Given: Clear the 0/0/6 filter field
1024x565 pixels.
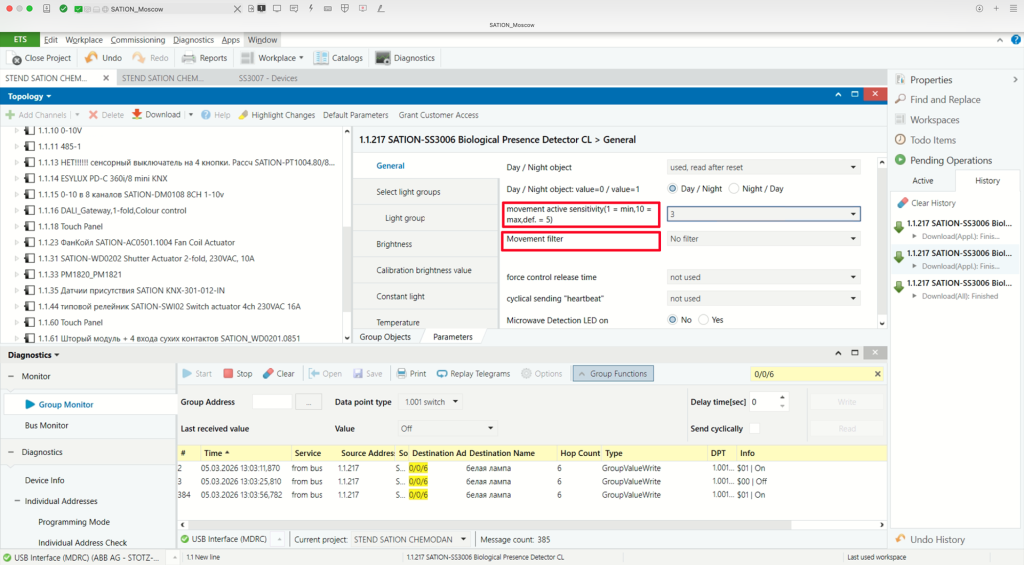Looking at the screenshot, I should (877, 374).
